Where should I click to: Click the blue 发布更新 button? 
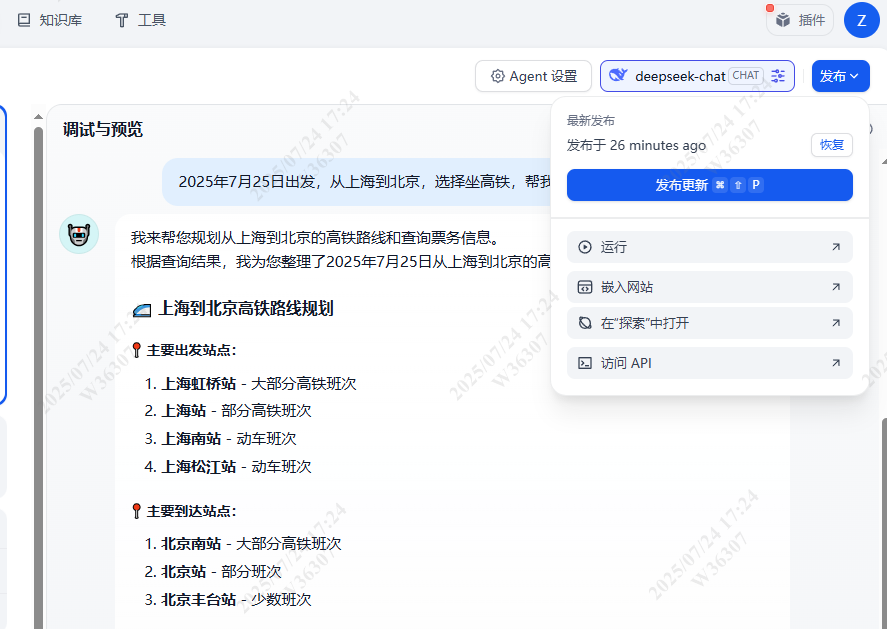[x=709, y=185]
